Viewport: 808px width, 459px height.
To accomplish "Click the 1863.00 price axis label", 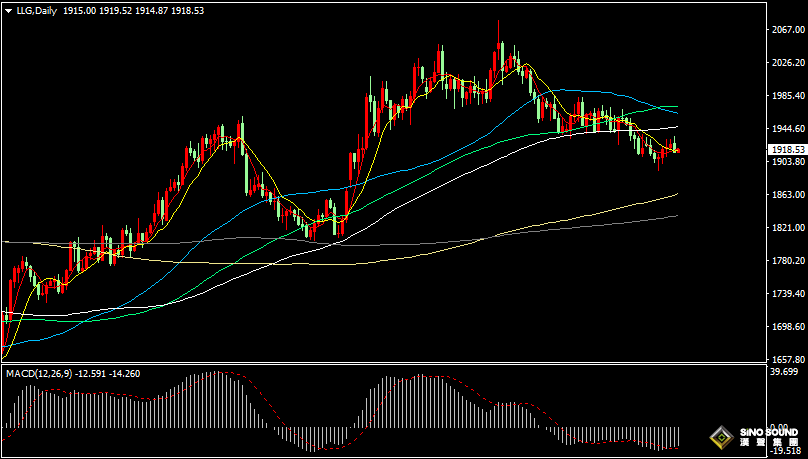I will [786, 195].
